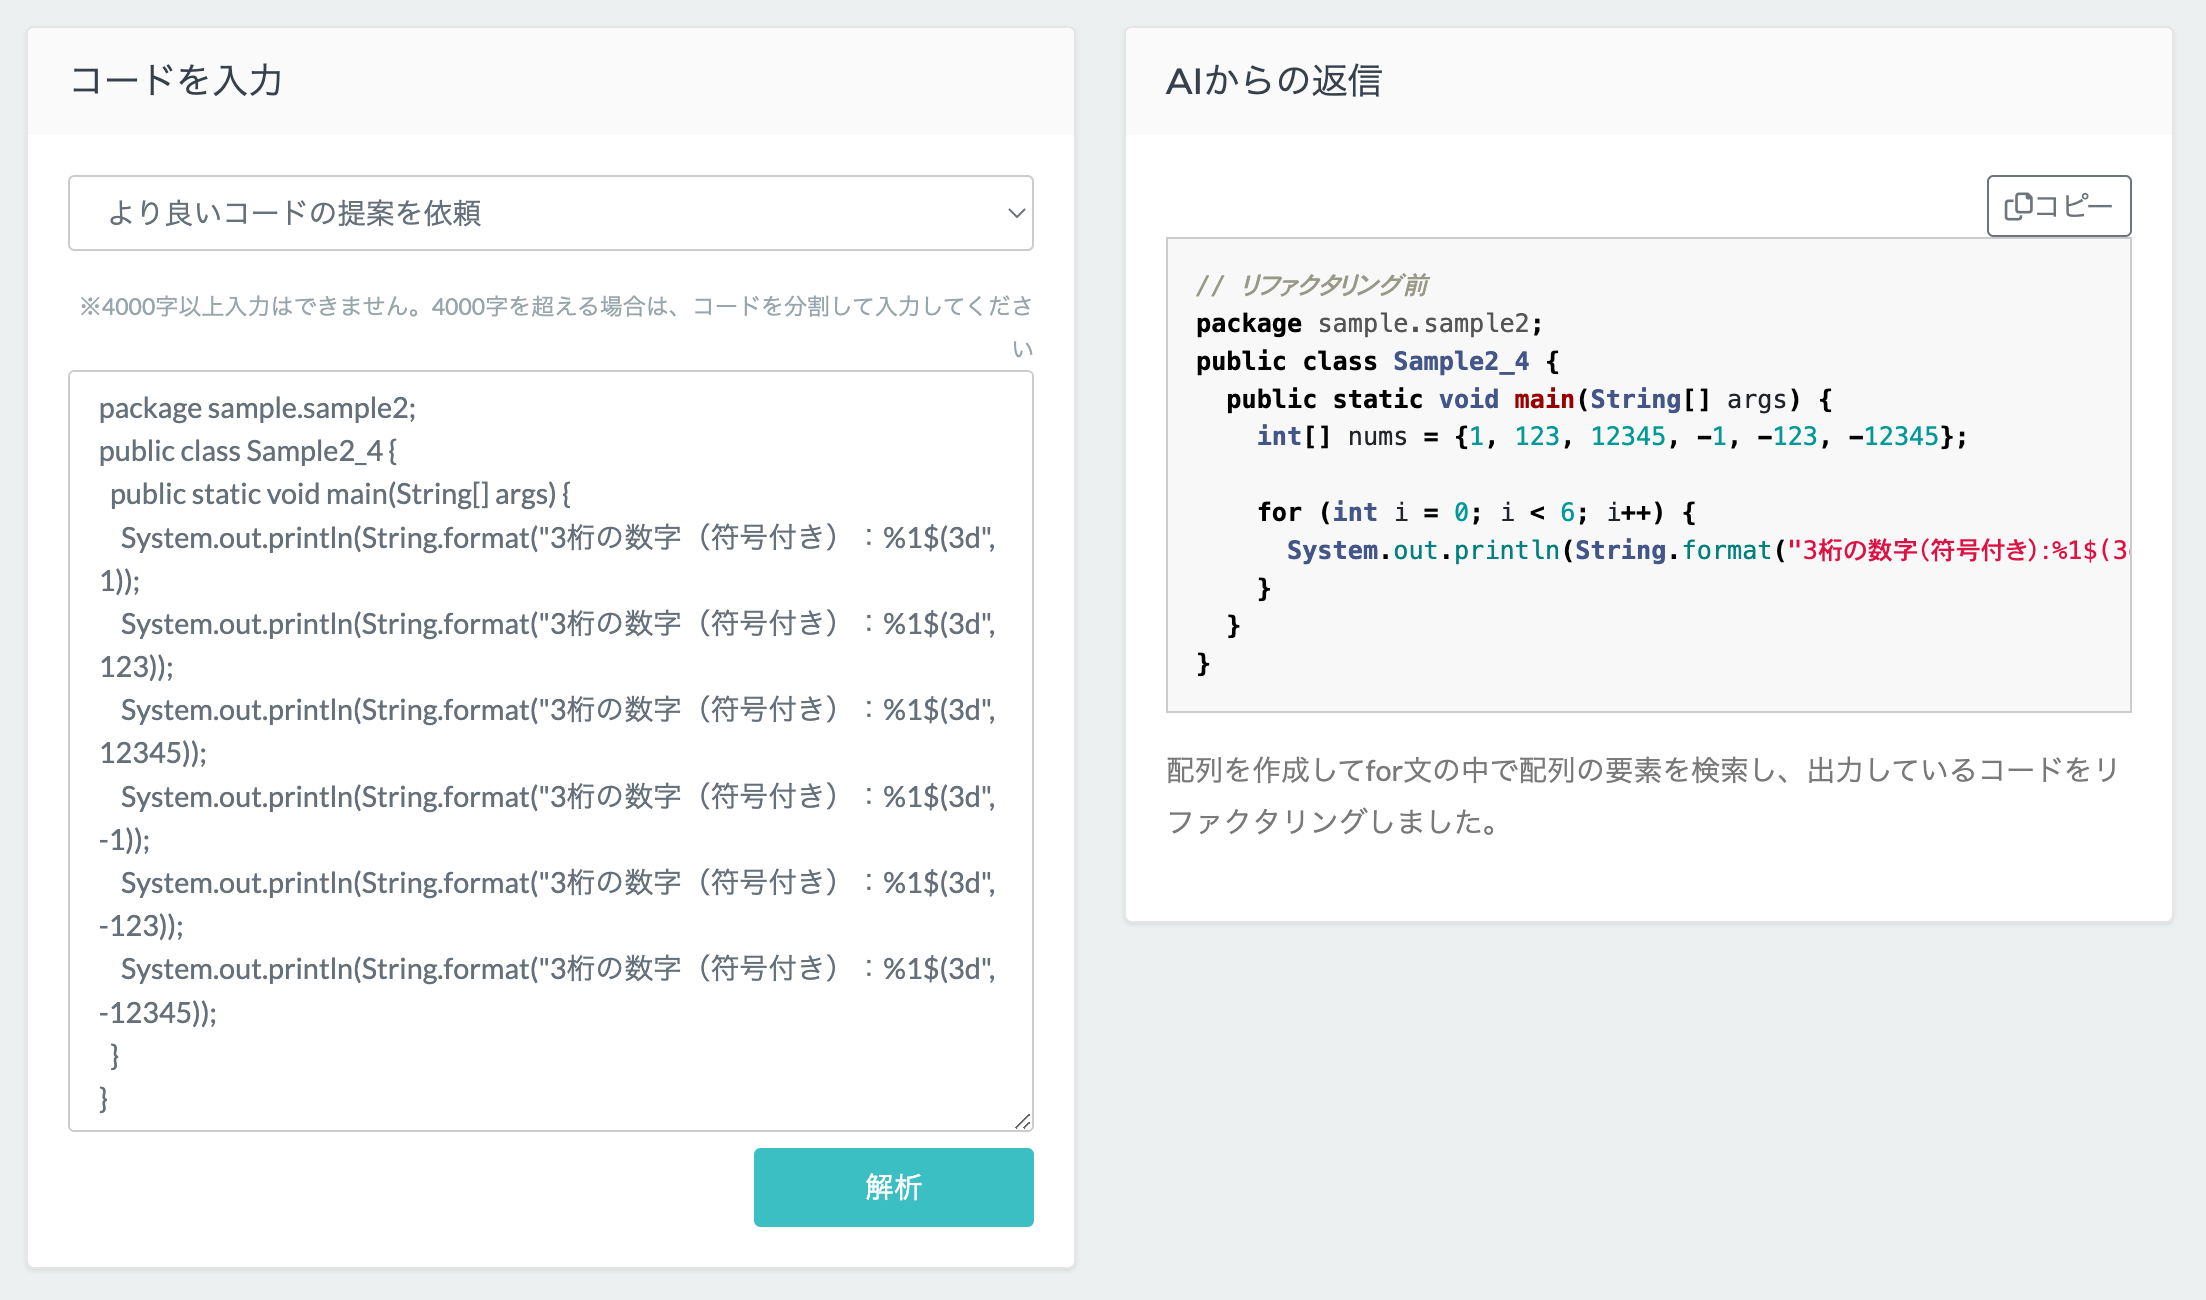2206x1300 pixels.
Task: Place cursor on the '-12345));' line in the textarea
Action: [x=158, y=1013]
